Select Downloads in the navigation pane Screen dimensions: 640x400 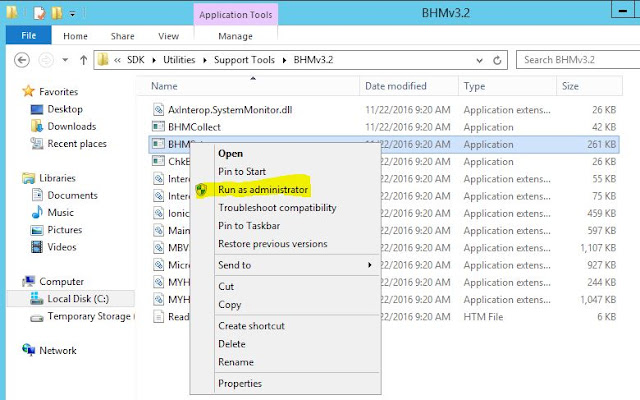click(x=72, y=126)
